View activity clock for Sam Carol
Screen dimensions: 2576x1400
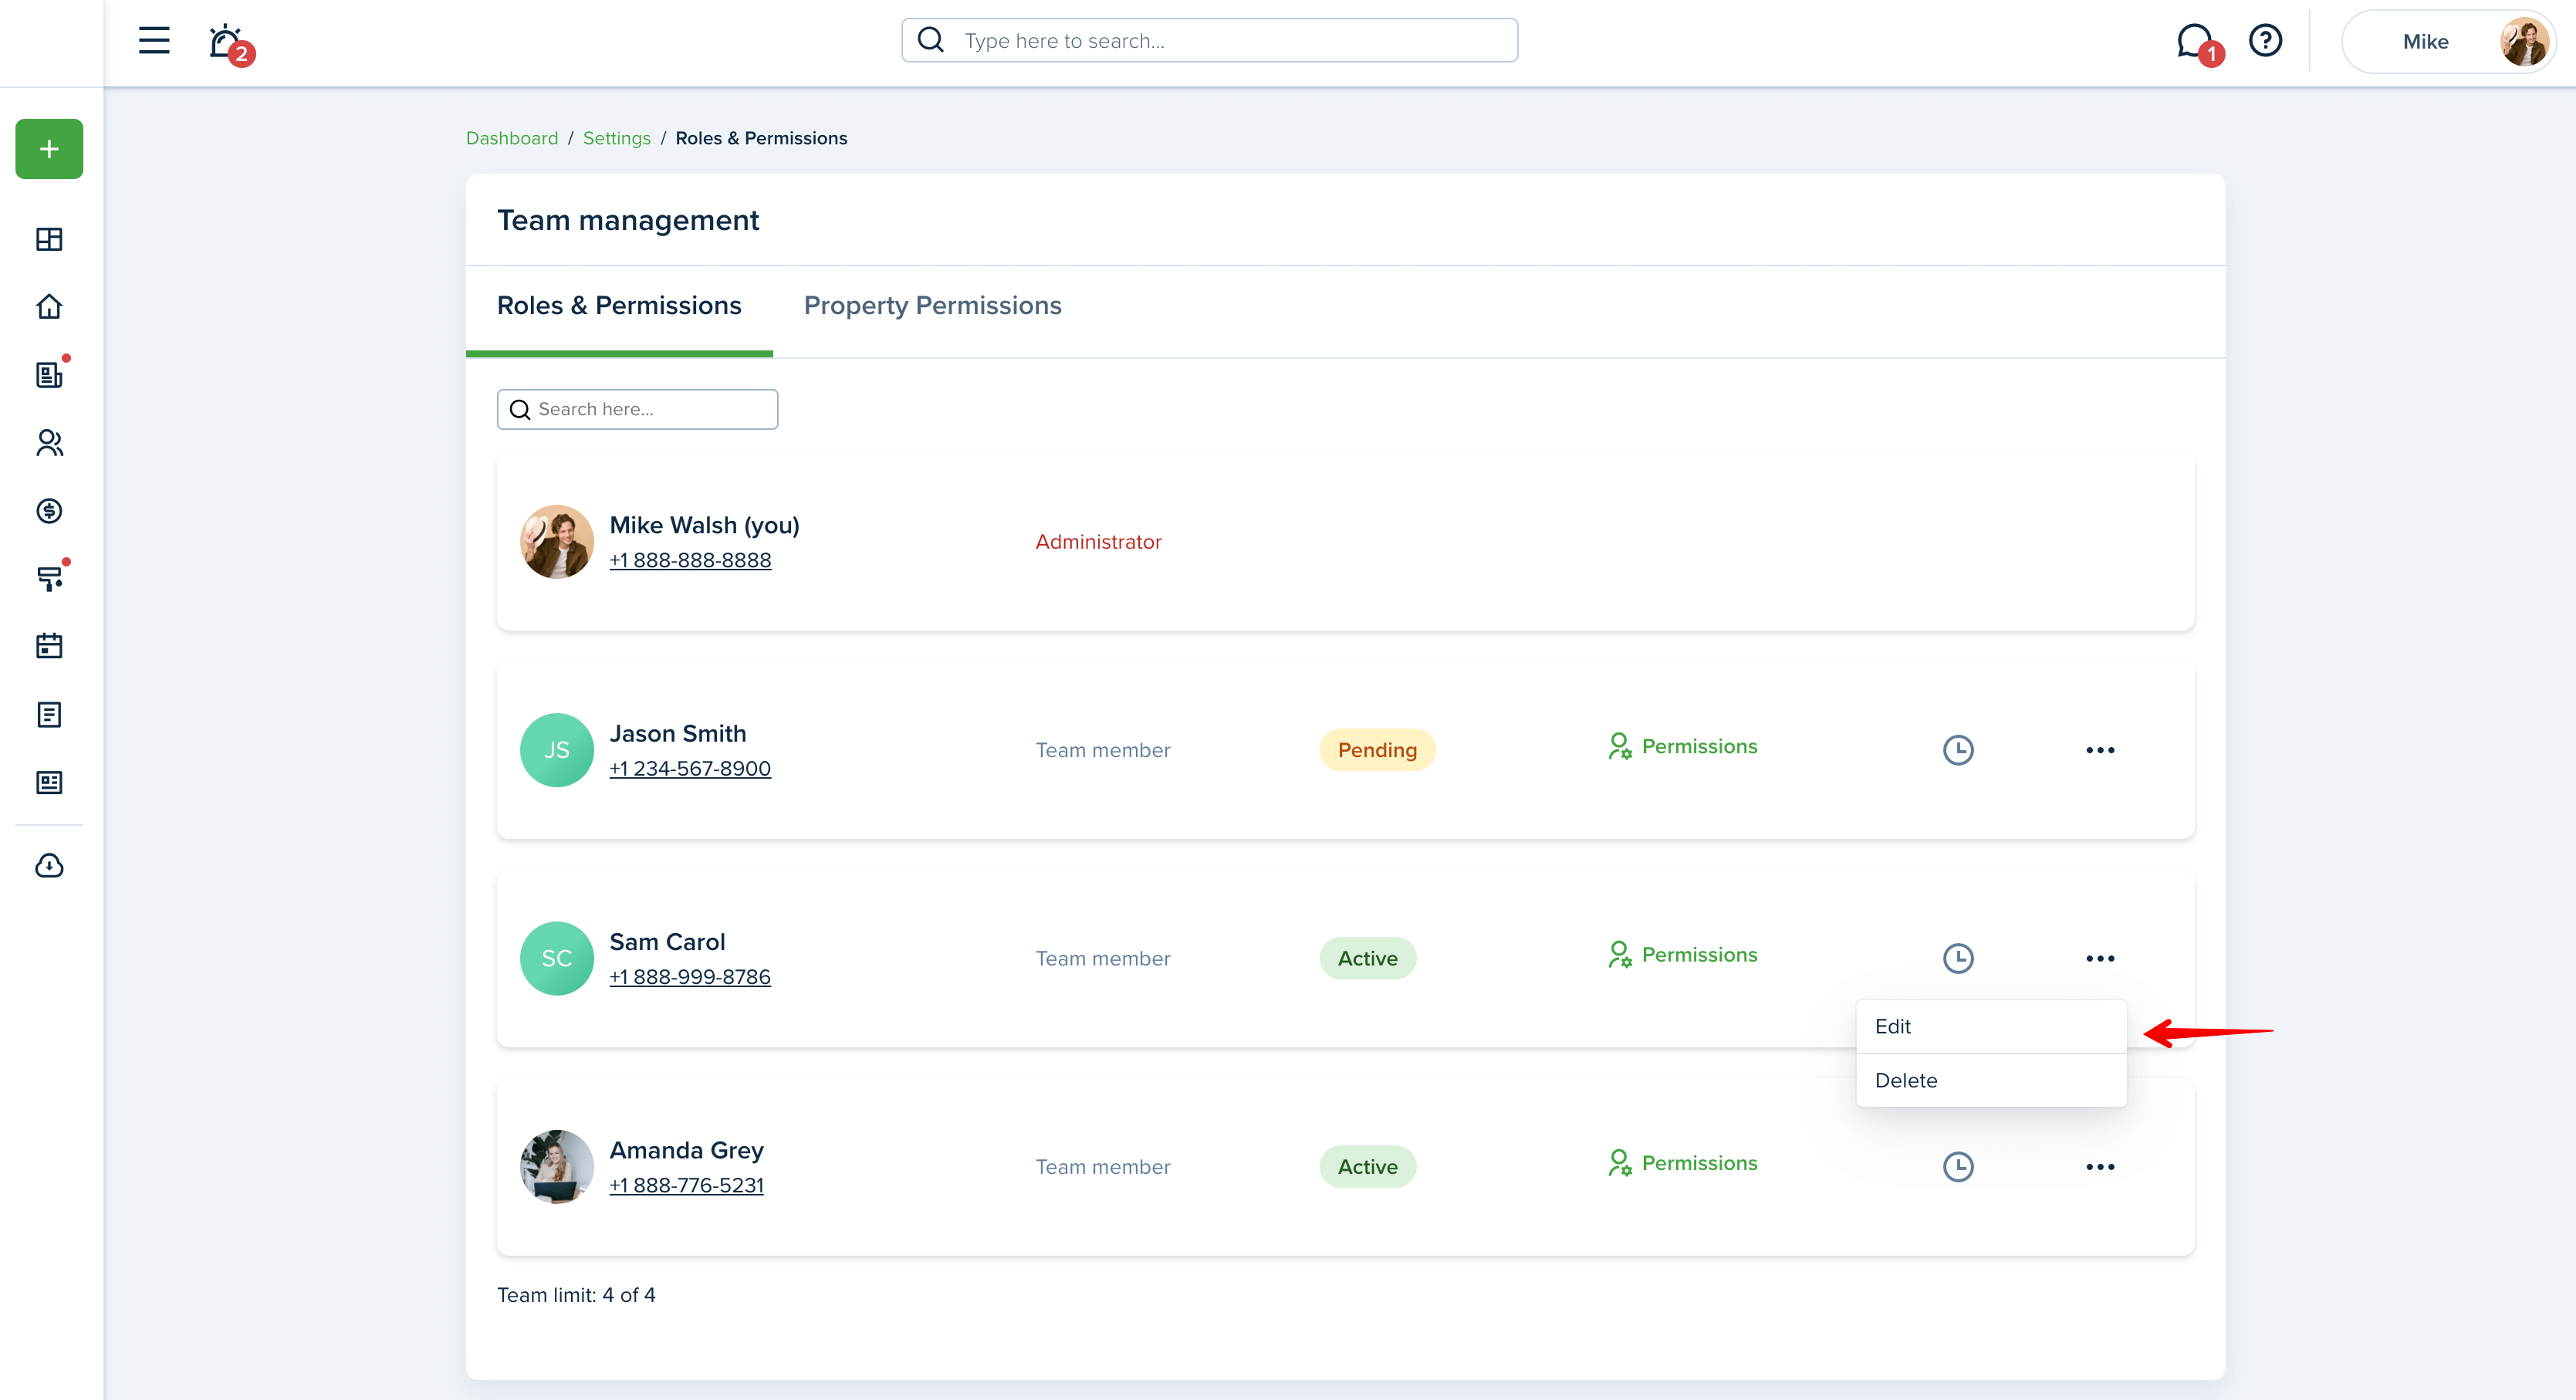click(1958, 958)
